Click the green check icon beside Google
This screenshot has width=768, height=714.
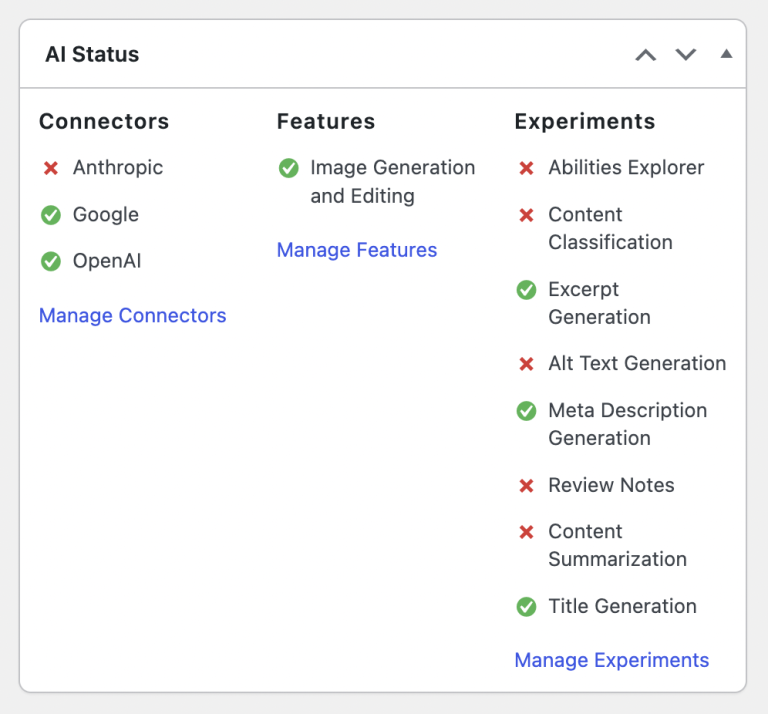coord(51,215)
